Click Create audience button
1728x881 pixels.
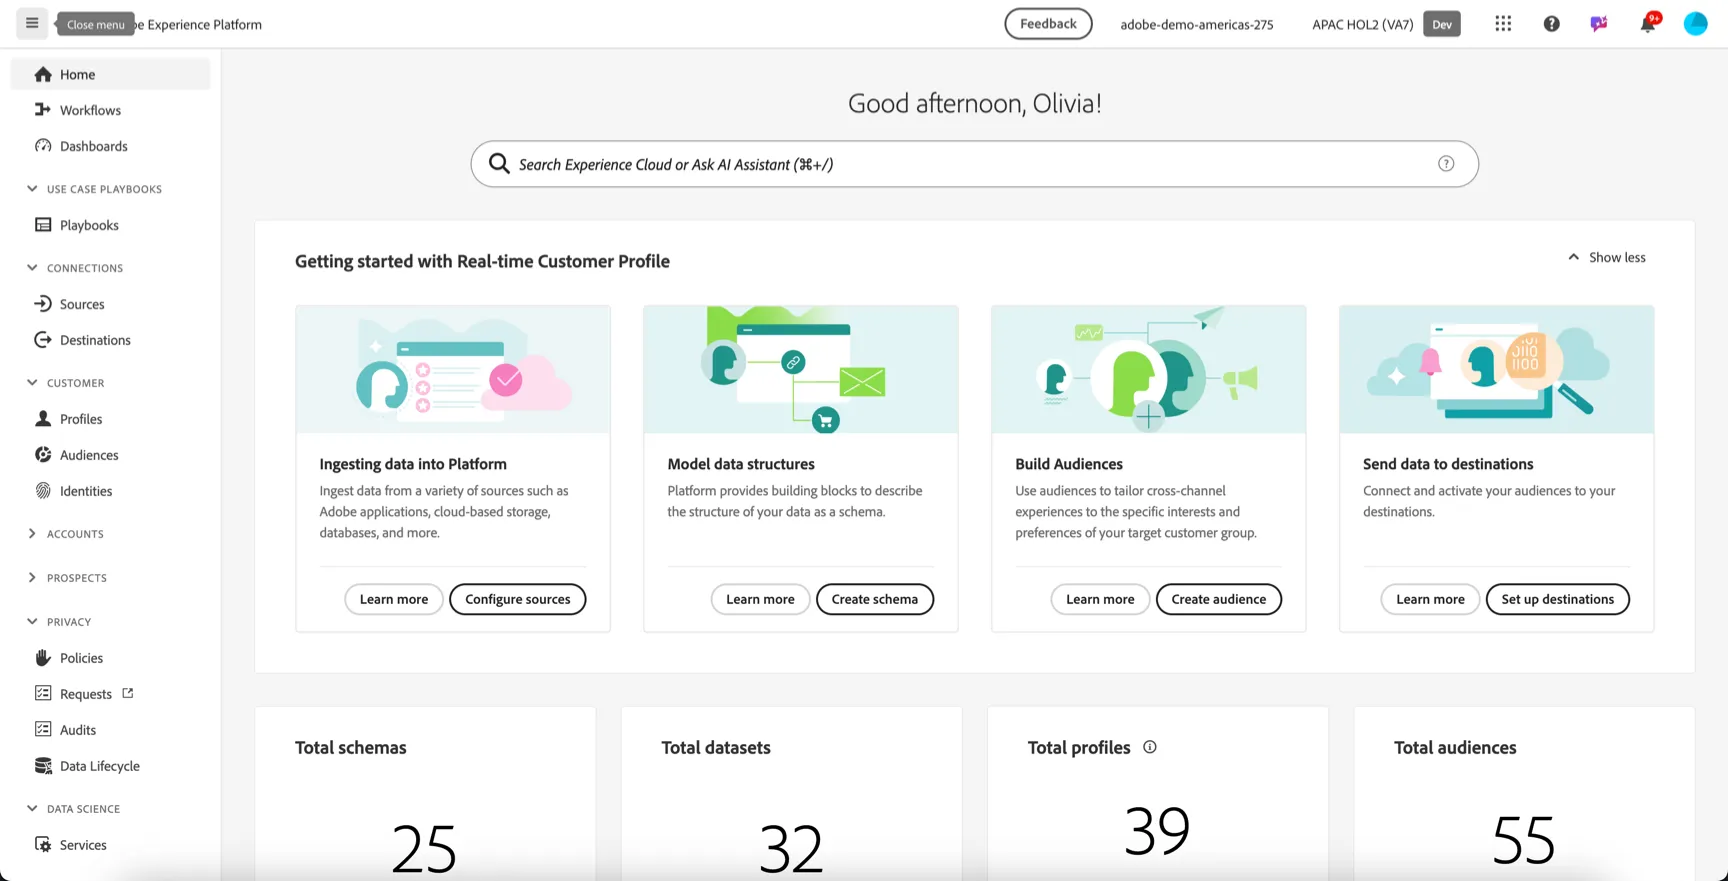pos(1218,599)
